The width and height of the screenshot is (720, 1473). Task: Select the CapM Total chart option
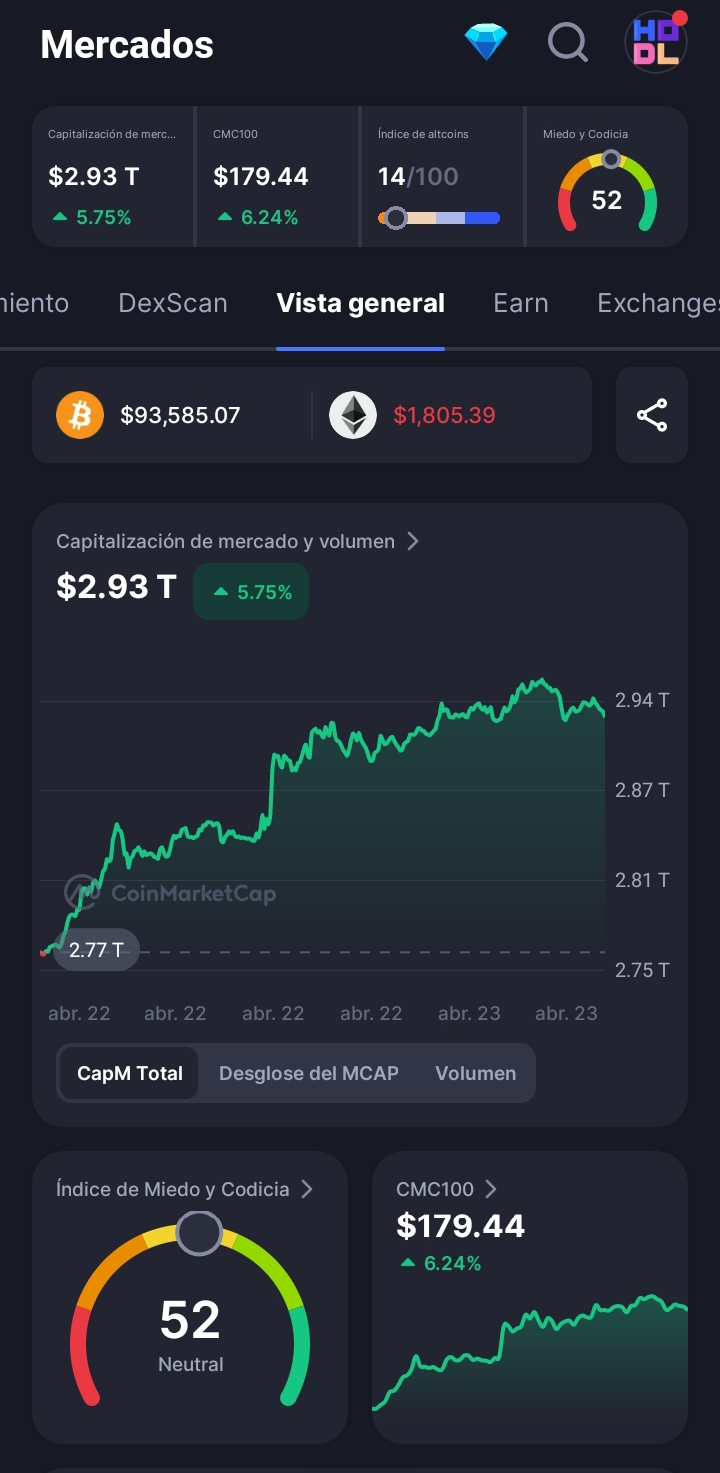(130, 1073)
